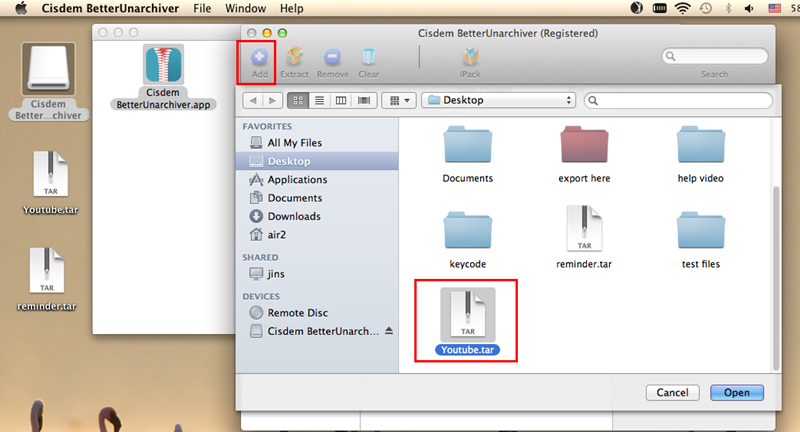Viewport: 800px width, 432px height.
Task: Open the Desktop location popup menu
Action: pyautogui.click(x=498, y=100)
